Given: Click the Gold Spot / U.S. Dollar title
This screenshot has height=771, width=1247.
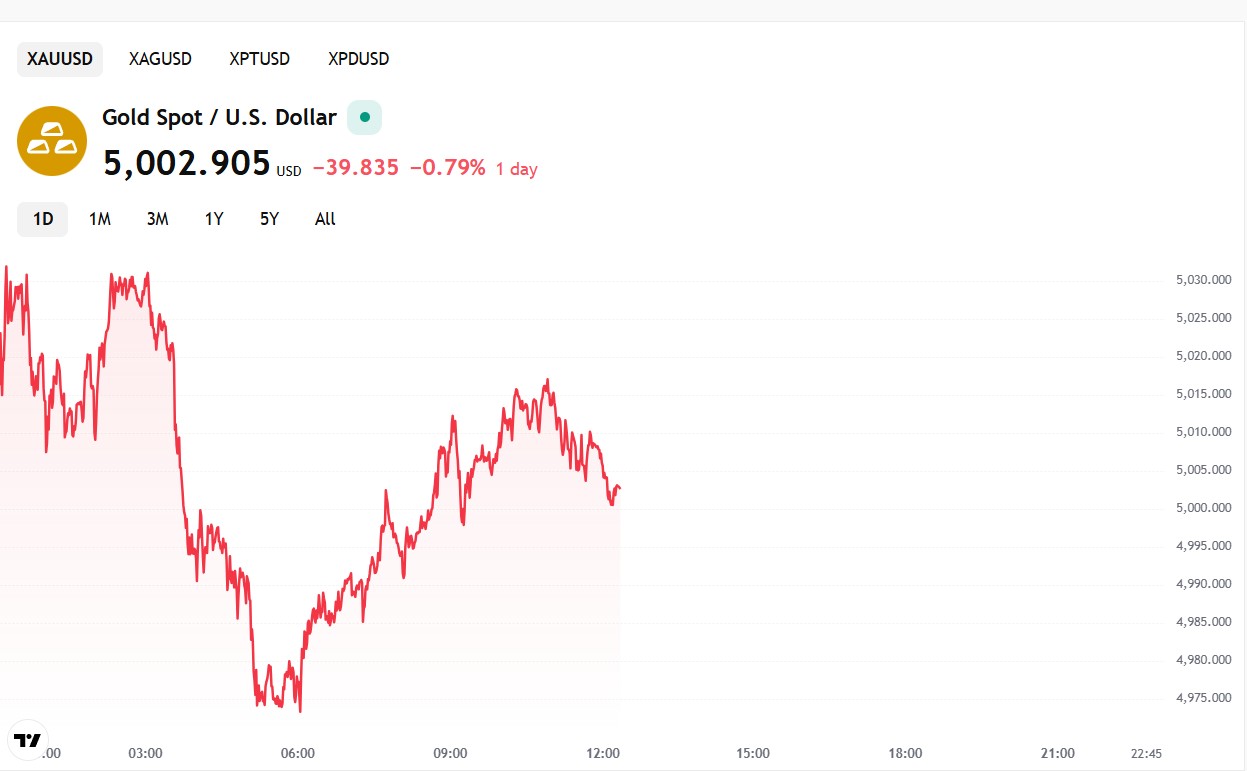Looking at the screenshot, I should (219, 117).
